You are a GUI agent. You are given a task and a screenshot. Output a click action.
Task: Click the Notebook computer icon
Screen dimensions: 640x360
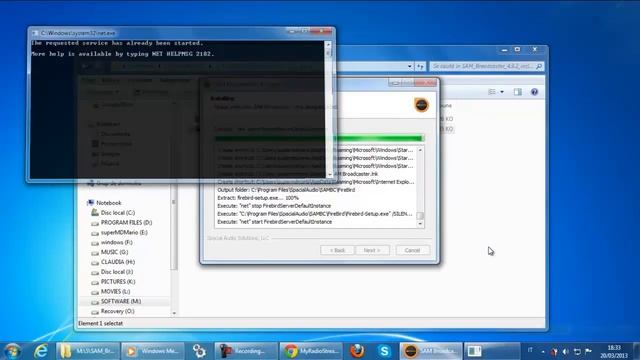(x=90, y=203)
